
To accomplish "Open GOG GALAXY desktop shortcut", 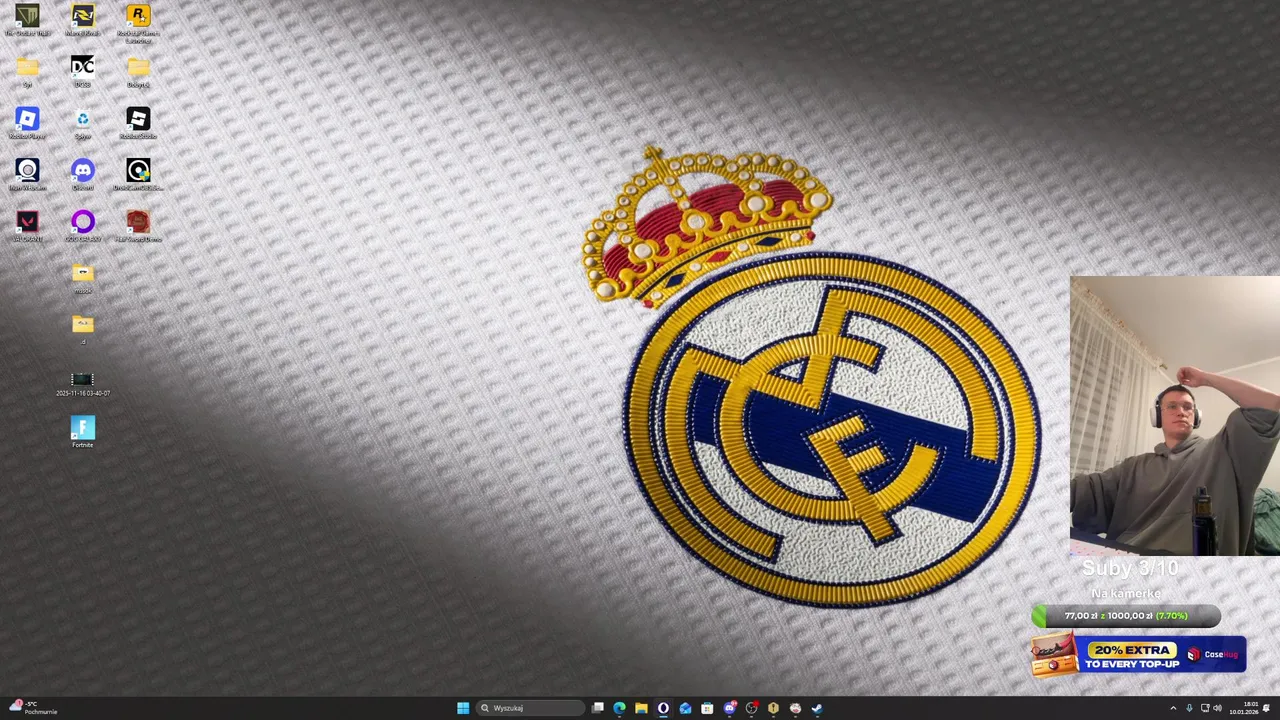I will click(83, 225).
